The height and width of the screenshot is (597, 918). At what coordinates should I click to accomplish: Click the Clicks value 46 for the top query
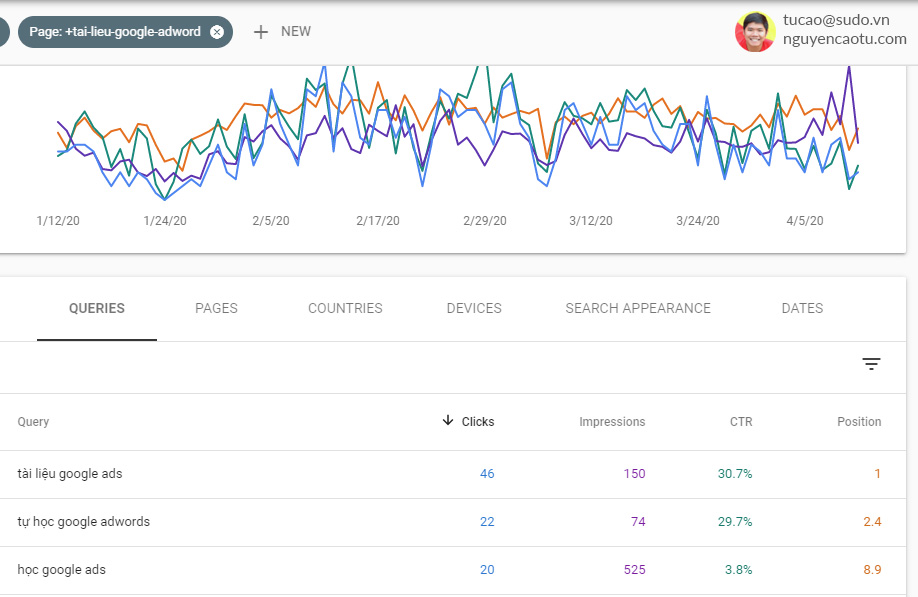coord(487,473)
